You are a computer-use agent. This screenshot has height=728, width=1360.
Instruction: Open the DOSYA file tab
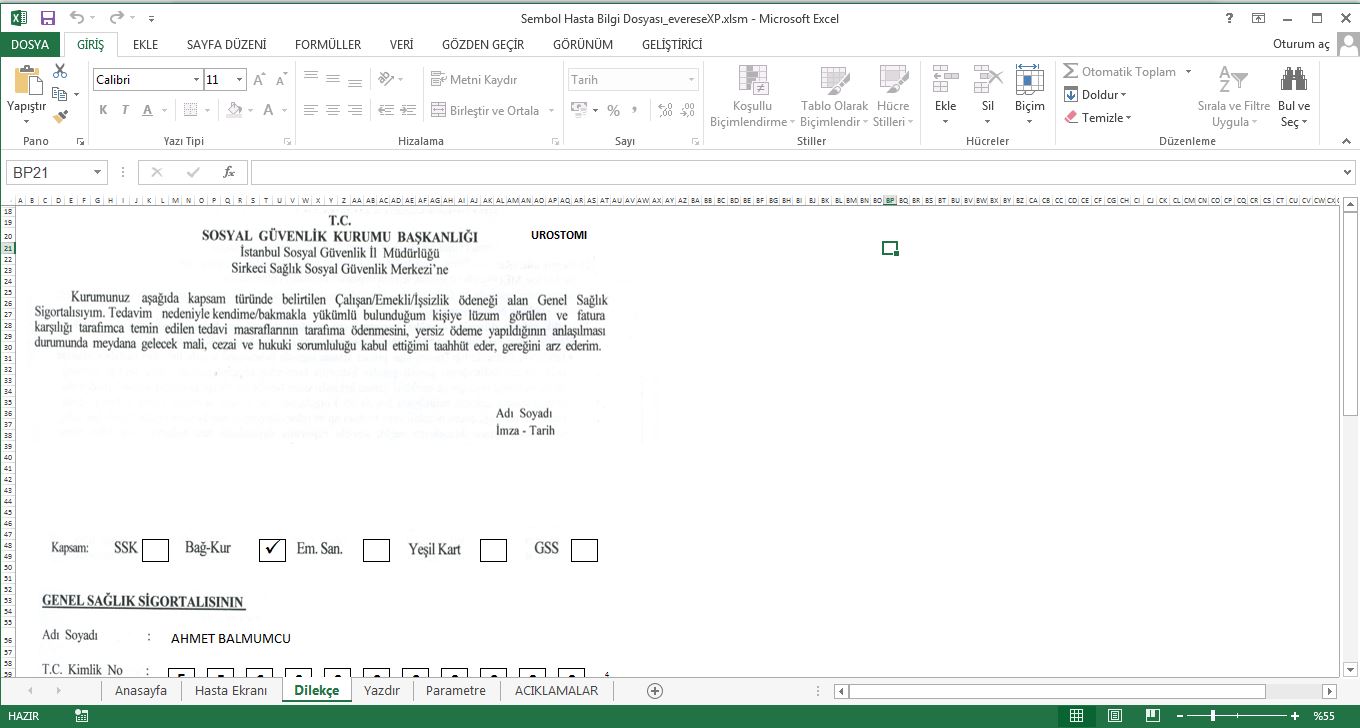(30, 44)
